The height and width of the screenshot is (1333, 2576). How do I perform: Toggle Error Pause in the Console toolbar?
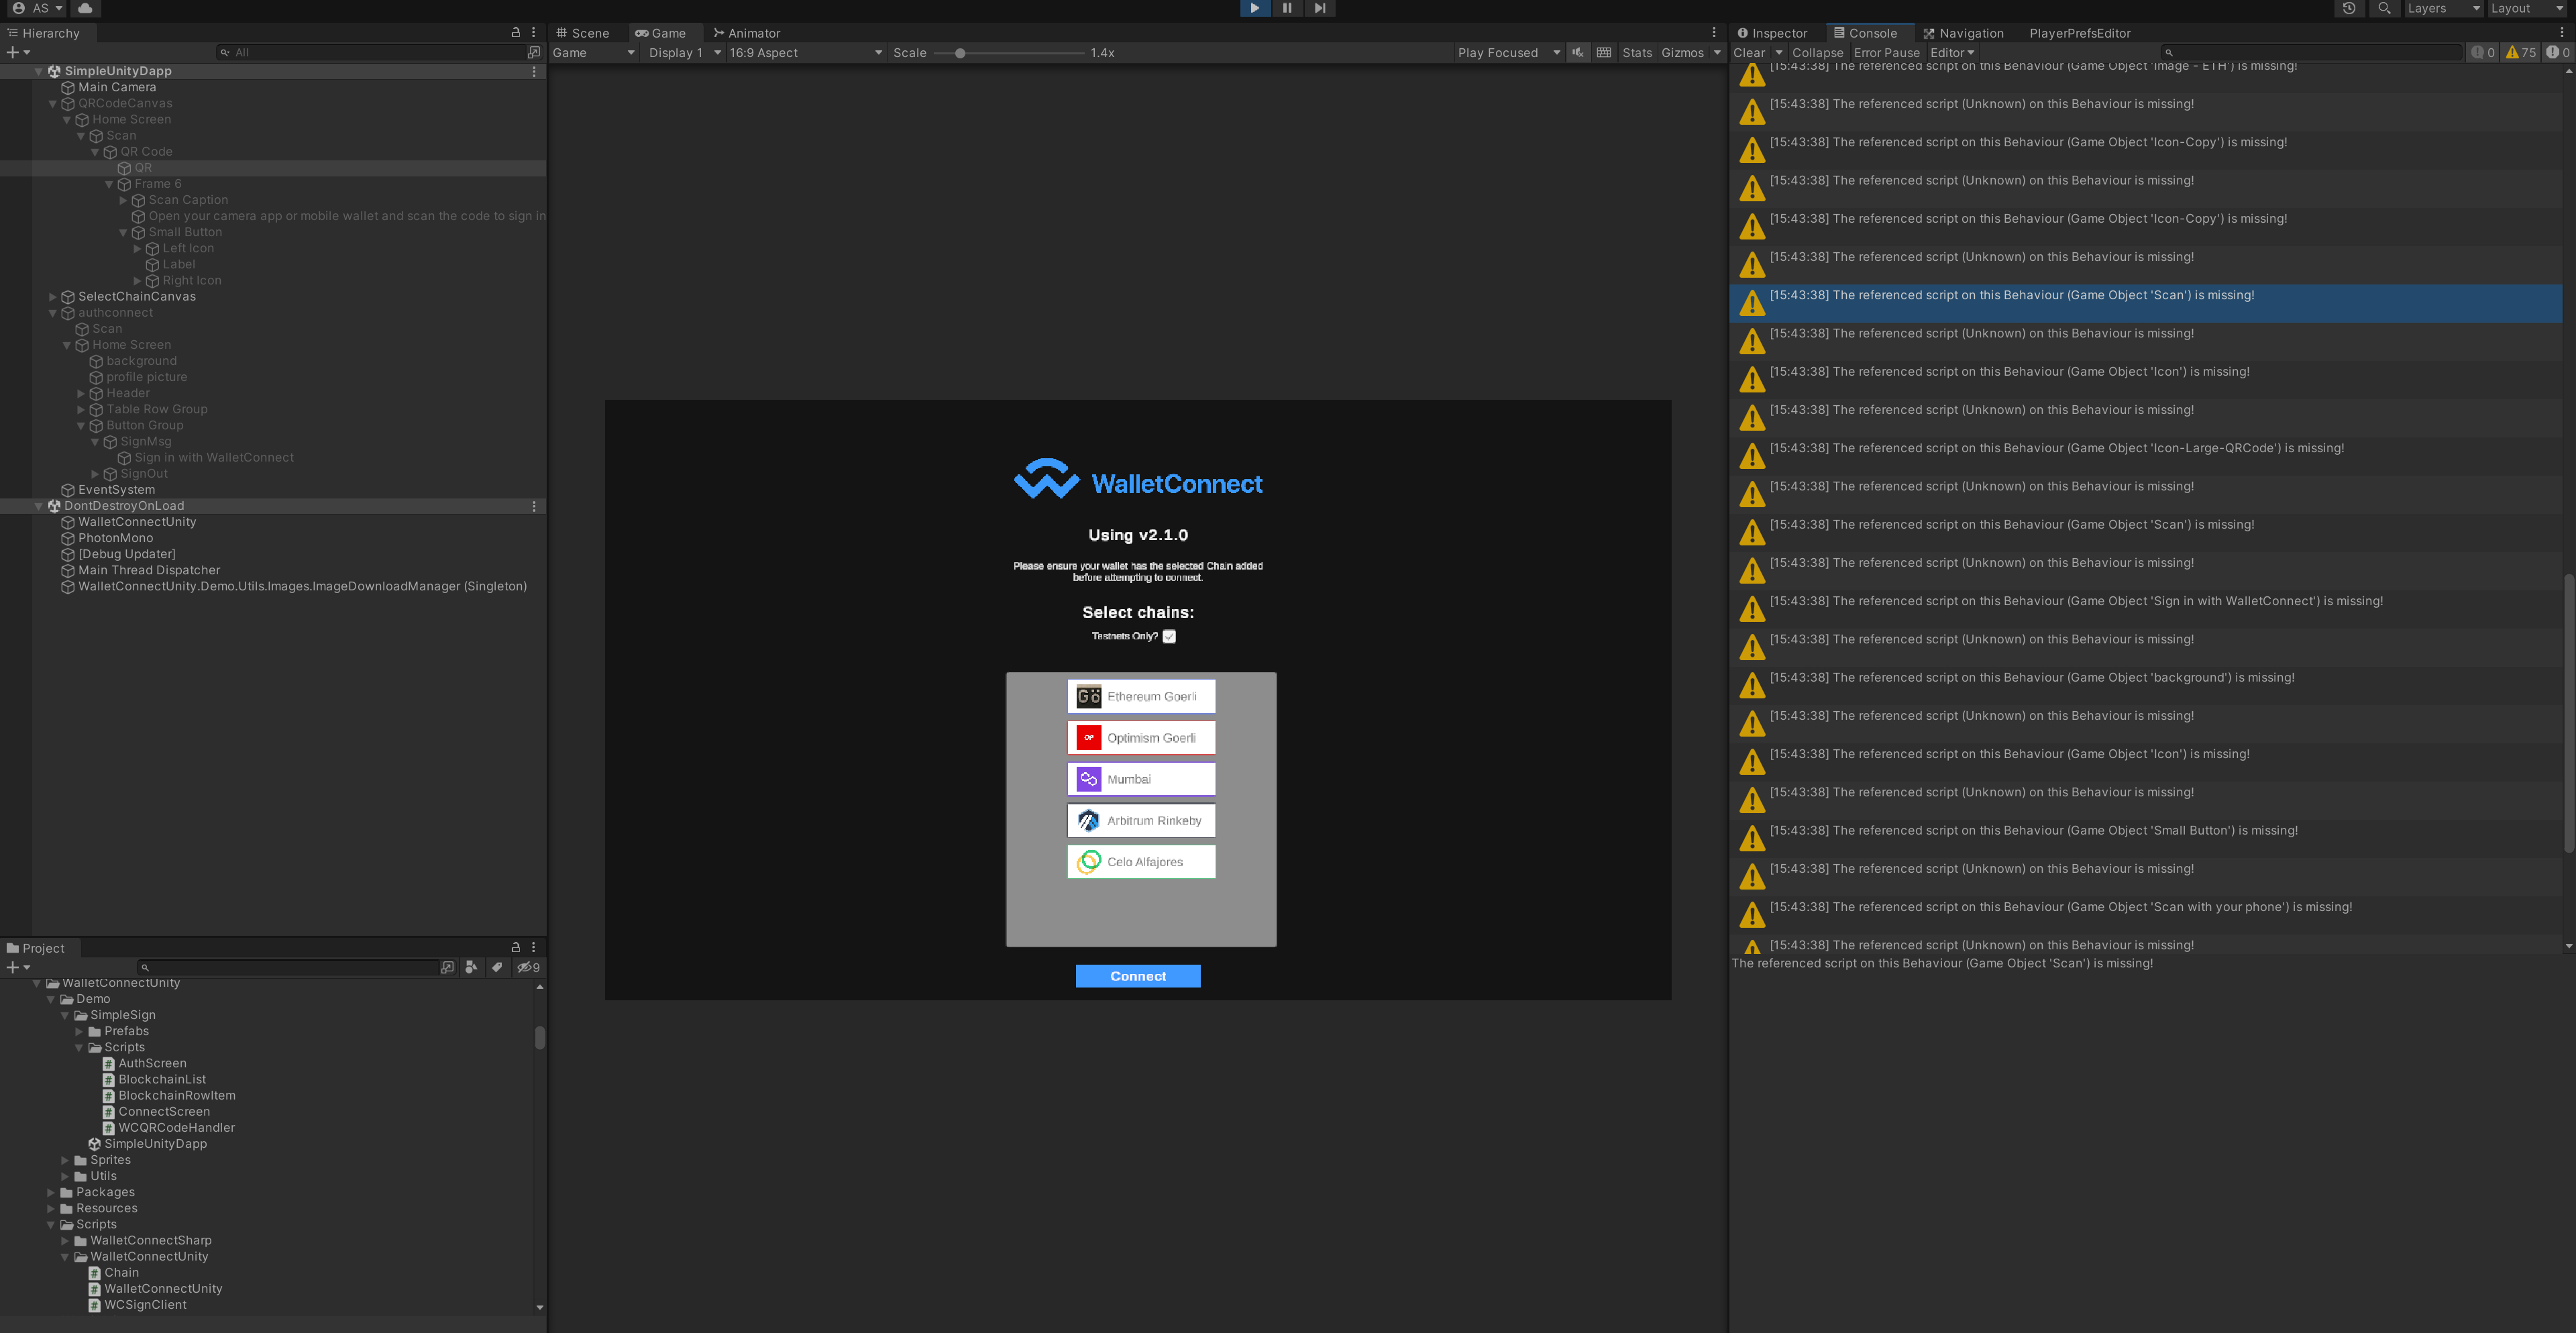[1887, 52]
